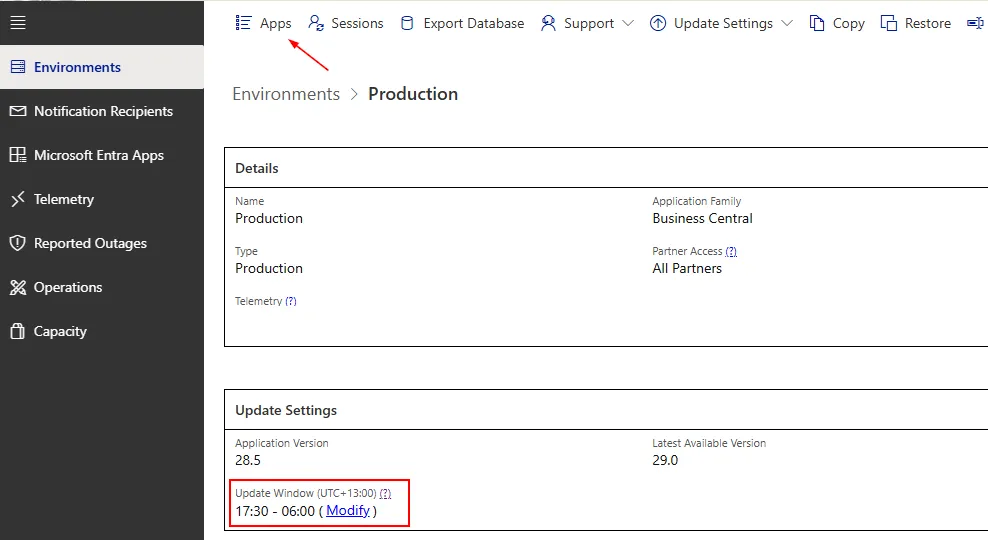The height and width of the screenshot is (540, 988).
Task: Go to Notification Recipients
Action: [102, 111]
